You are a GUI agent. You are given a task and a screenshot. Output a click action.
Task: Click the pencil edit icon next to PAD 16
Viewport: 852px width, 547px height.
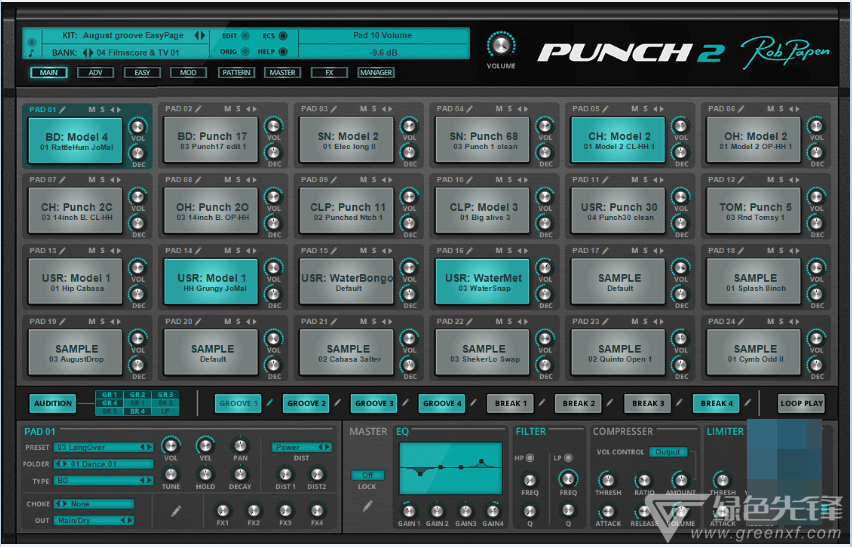tap(470, 250)
